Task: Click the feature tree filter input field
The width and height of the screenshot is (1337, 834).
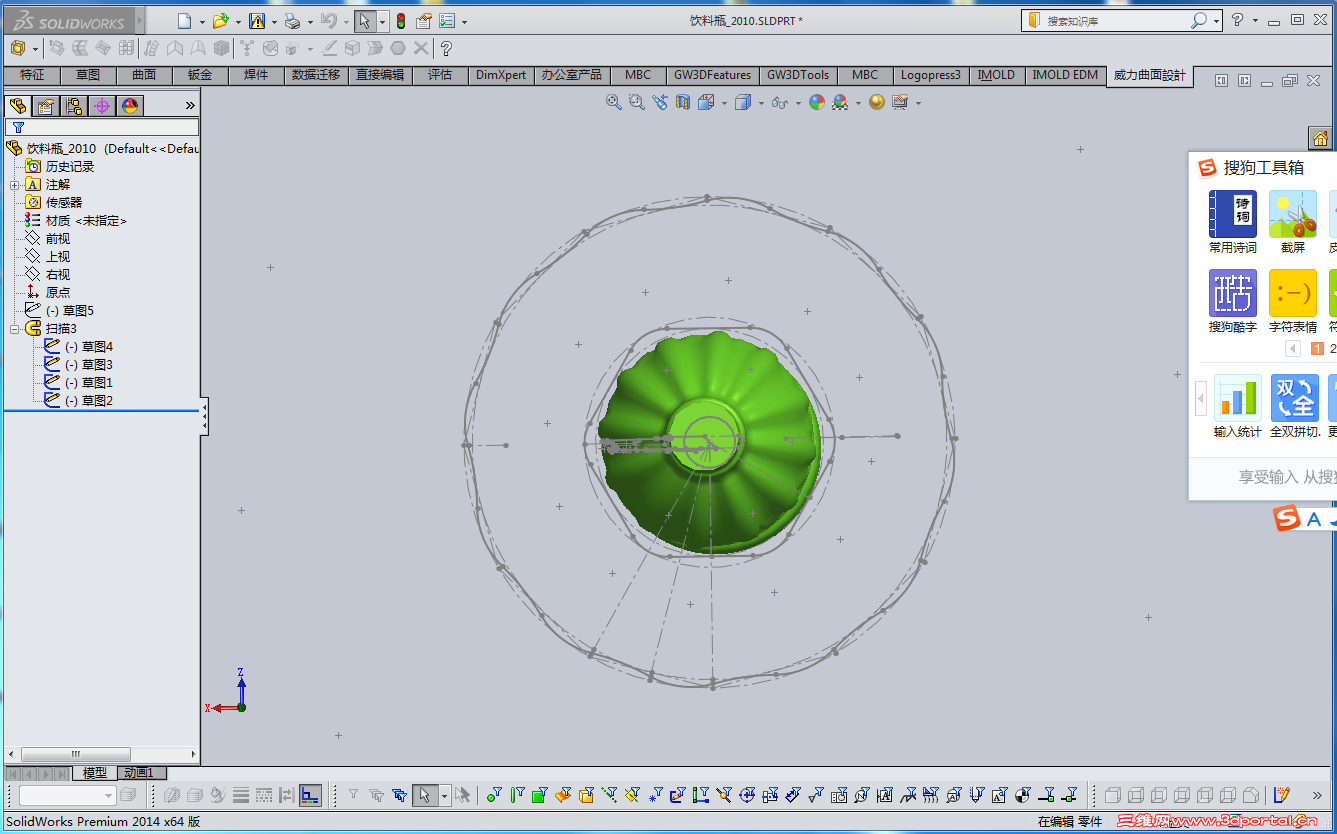Action: pyautogui.click(x=102, y=127)
